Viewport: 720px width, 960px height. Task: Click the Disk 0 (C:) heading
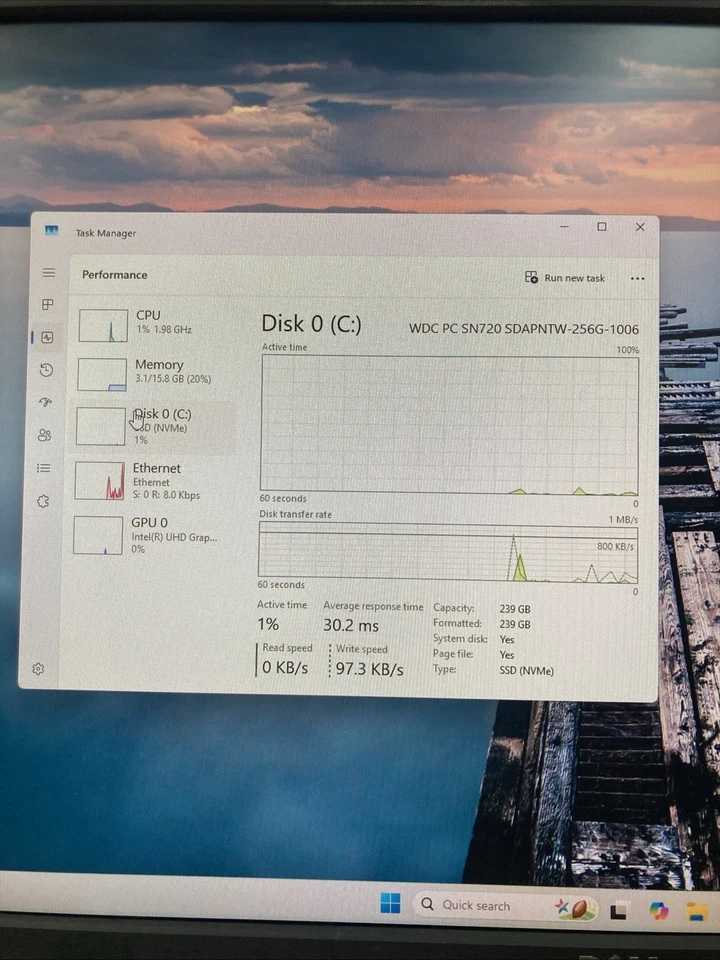click(312, 323)
